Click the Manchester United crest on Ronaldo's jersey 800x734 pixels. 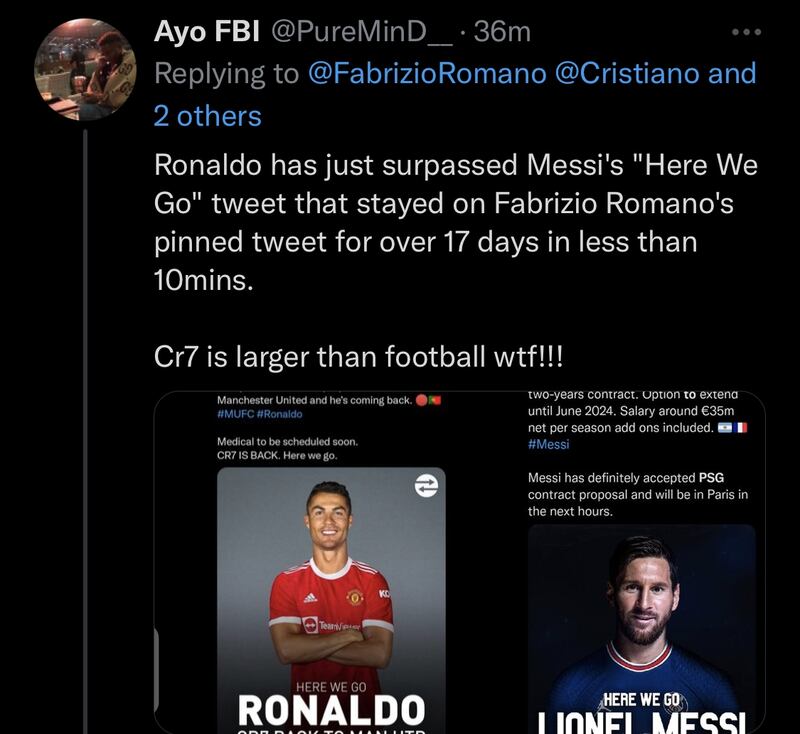point(354,597)
